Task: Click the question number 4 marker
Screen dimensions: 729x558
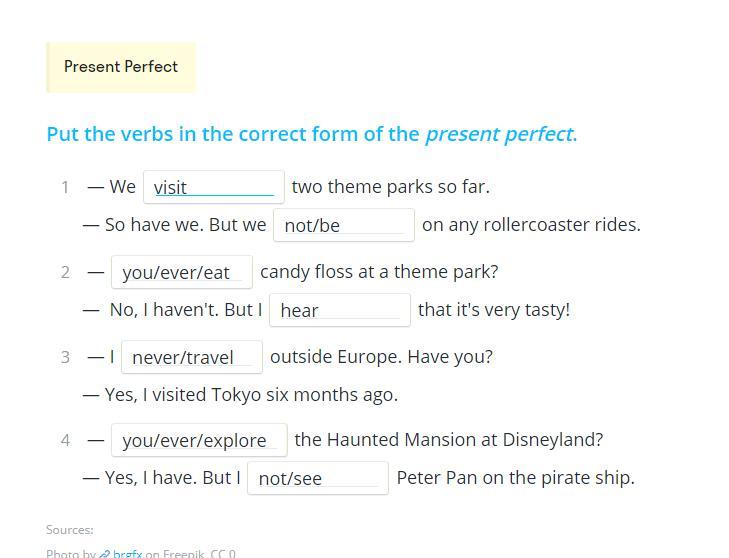Action: click(x=65, y=440)
